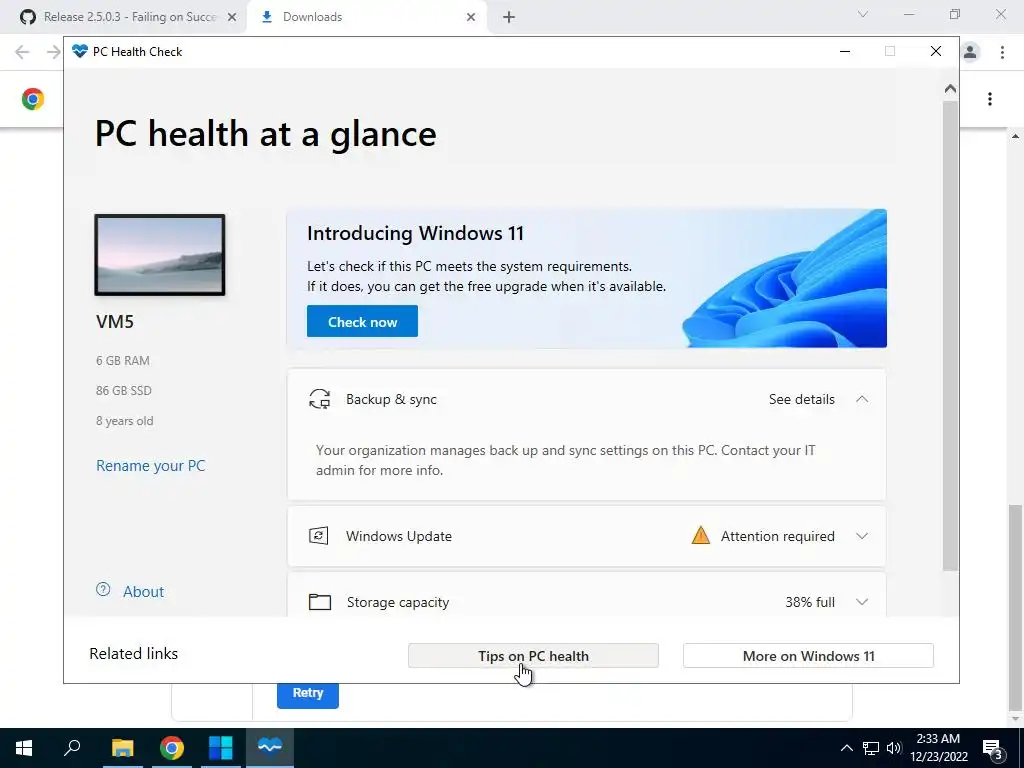The height and width of the screenshot is (768, 1024).
Task: Click the Related links label
Action: tap(134, 654)
